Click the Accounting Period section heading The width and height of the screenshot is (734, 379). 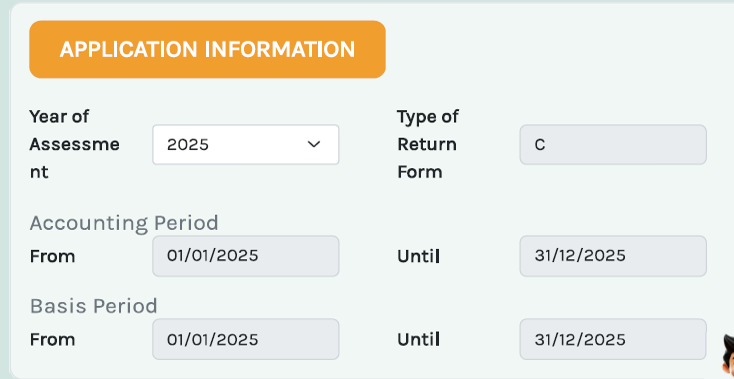click(x=124, y=223)
